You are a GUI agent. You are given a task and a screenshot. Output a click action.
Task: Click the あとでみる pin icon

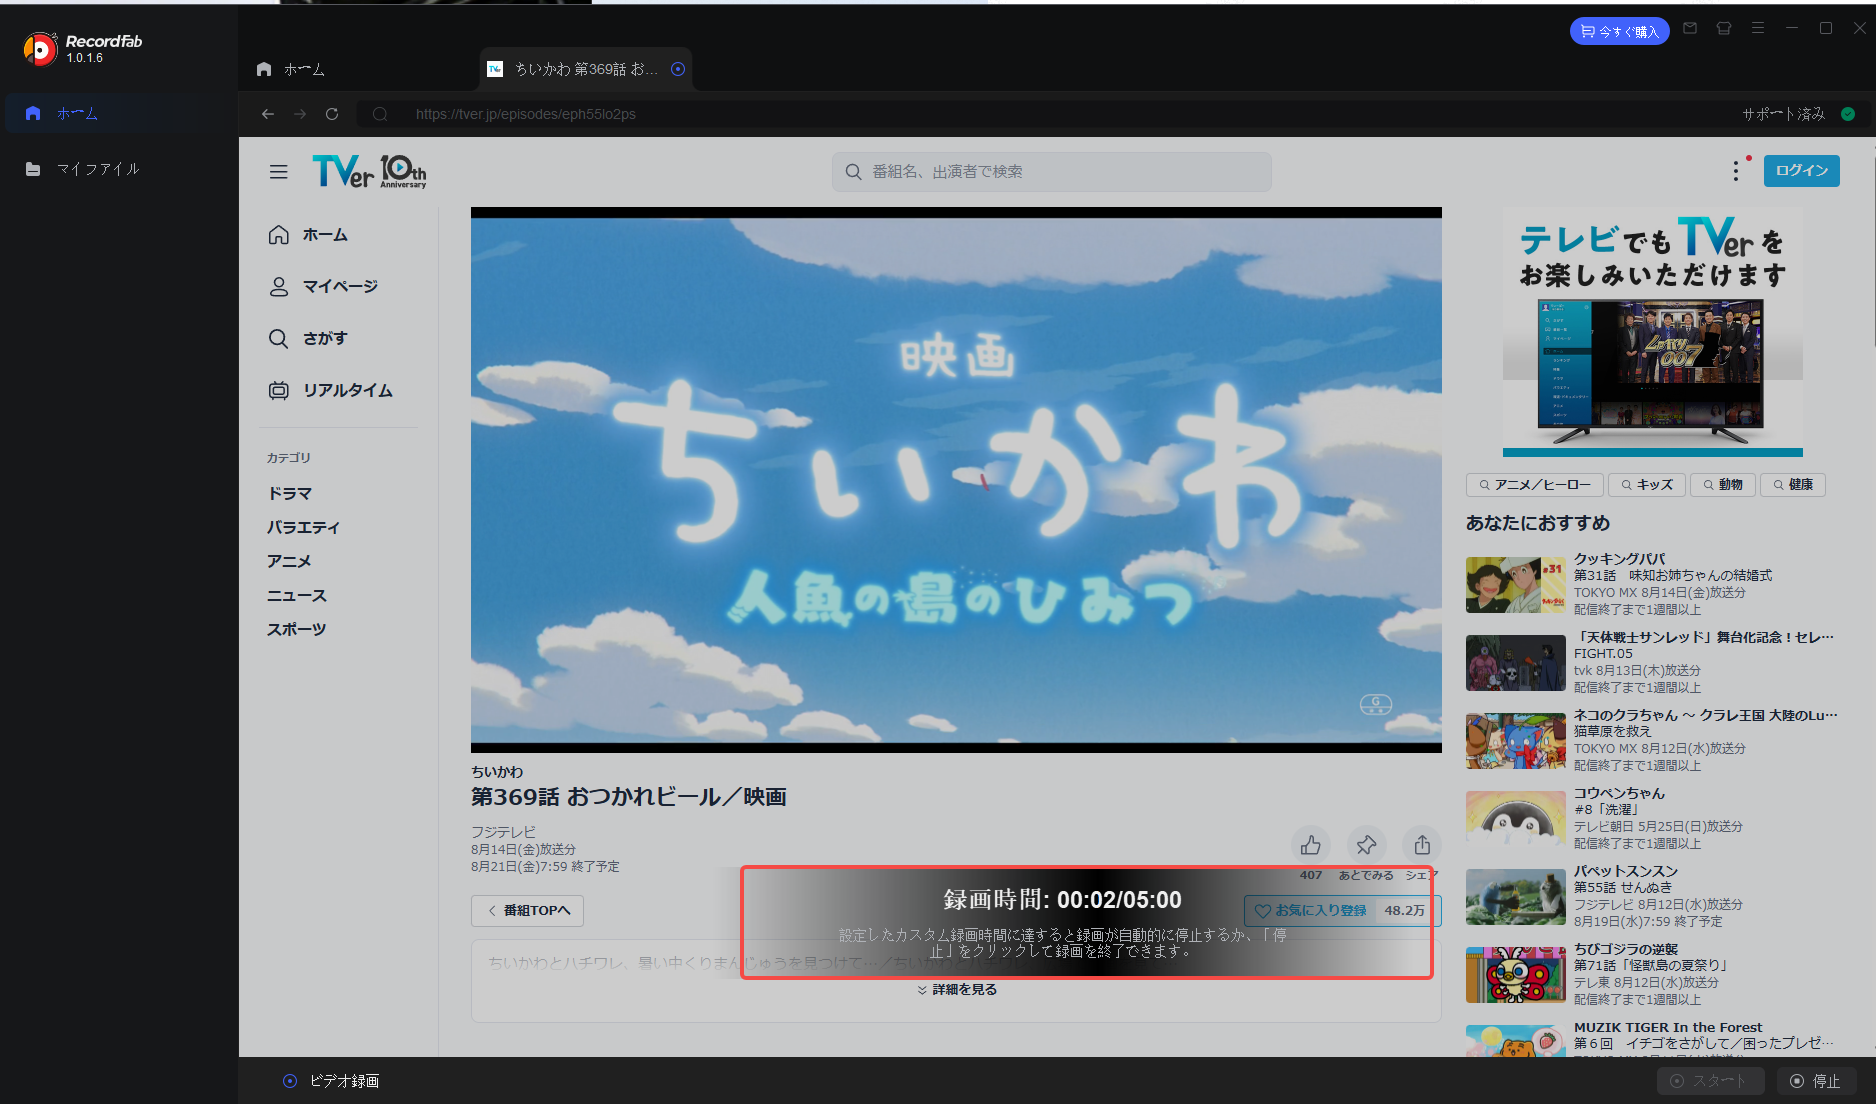point(1366,846)
